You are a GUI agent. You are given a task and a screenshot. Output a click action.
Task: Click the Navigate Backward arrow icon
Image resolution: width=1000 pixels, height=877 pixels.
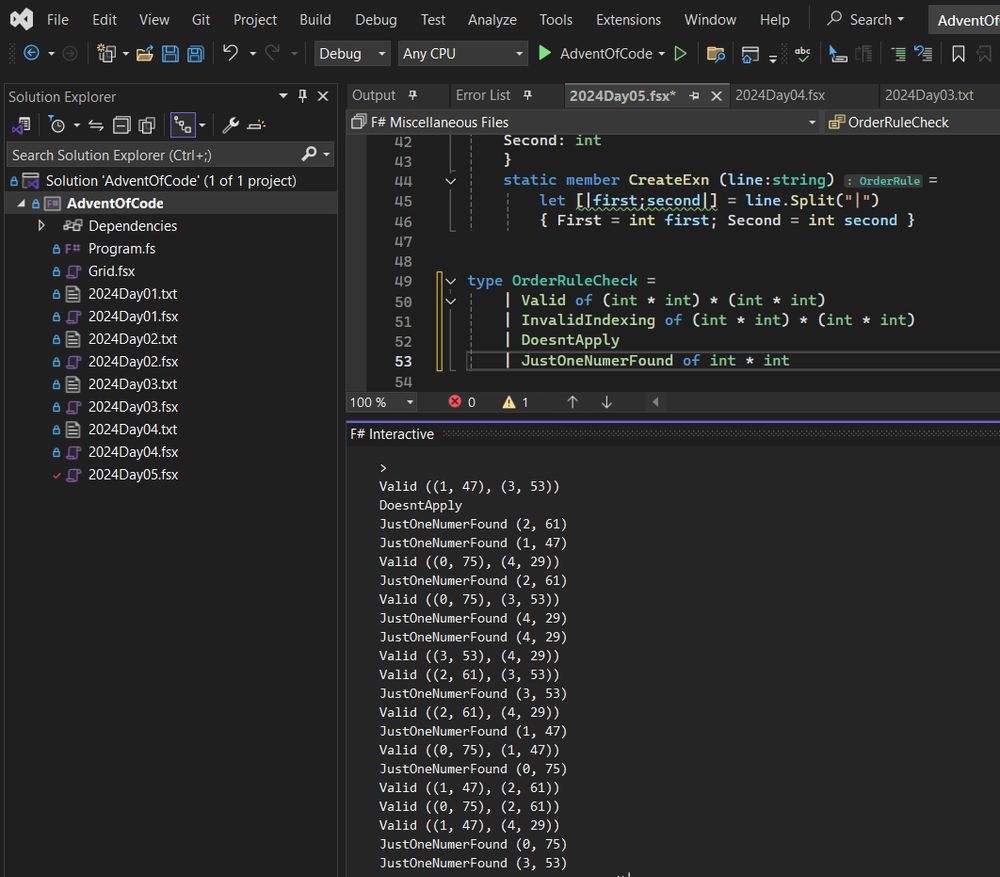(x=31, y=53)
